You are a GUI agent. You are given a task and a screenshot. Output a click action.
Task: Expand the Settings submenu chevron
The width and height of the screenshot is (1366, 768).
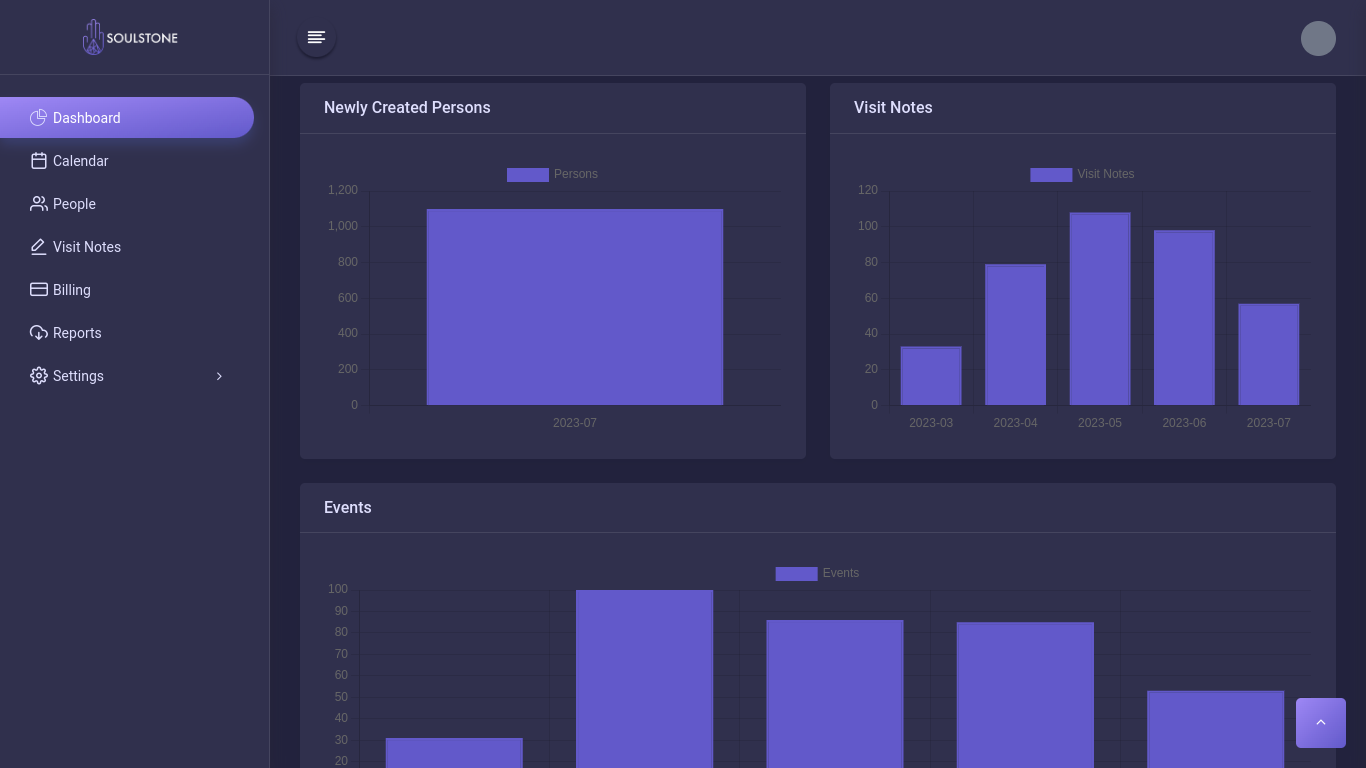coord(219,376)
